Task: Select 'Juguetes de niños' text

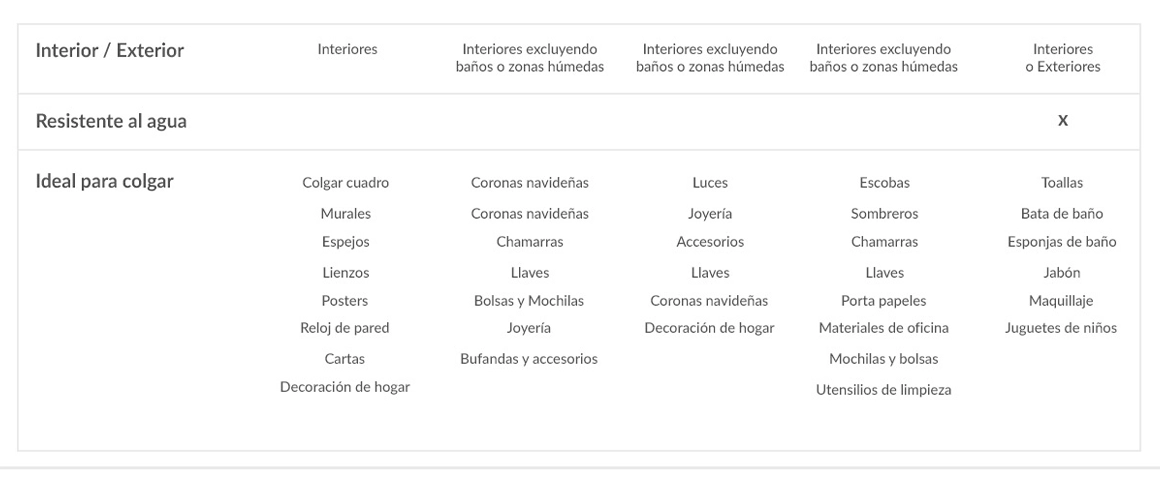Action: (1062, 328)
